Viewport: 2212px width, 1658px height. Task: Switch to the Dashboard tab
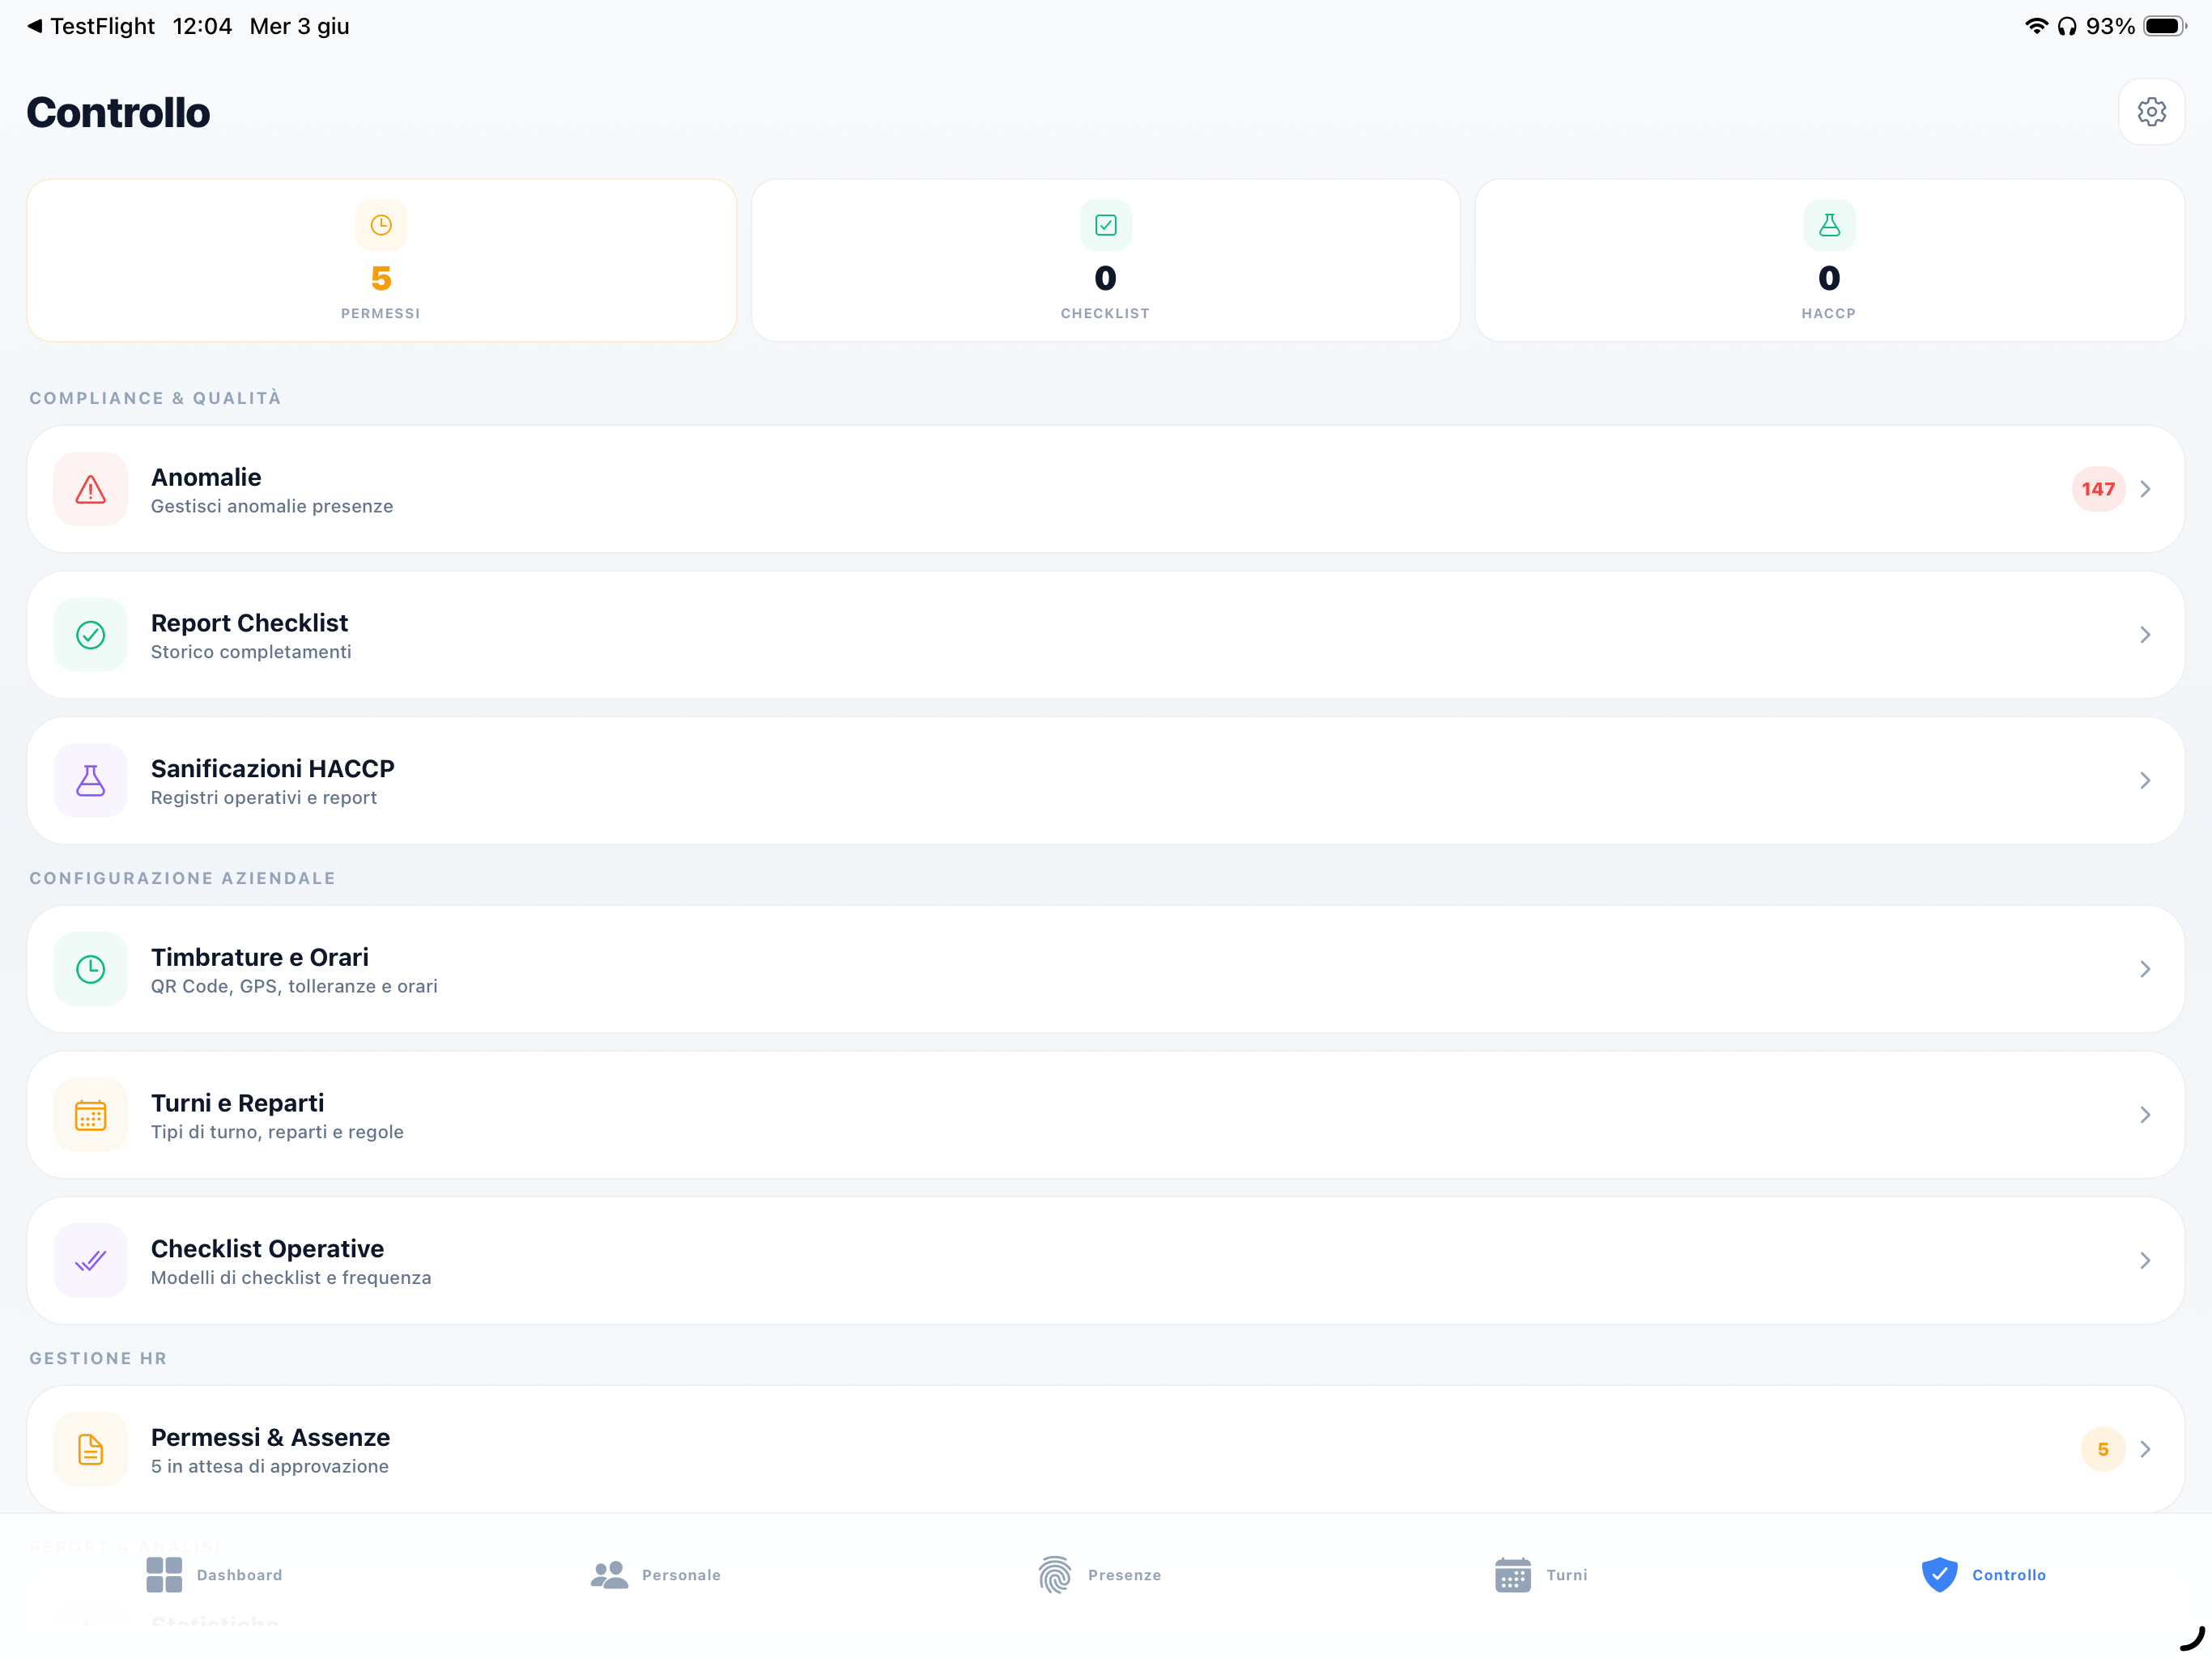(x=214, y=1575)
